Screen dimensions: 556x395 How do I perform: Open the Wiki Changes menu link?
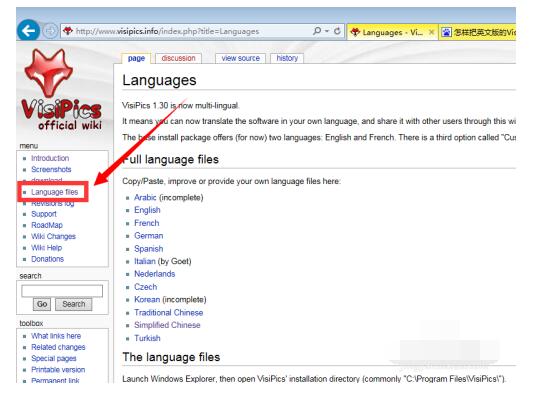tap(53, 237)
